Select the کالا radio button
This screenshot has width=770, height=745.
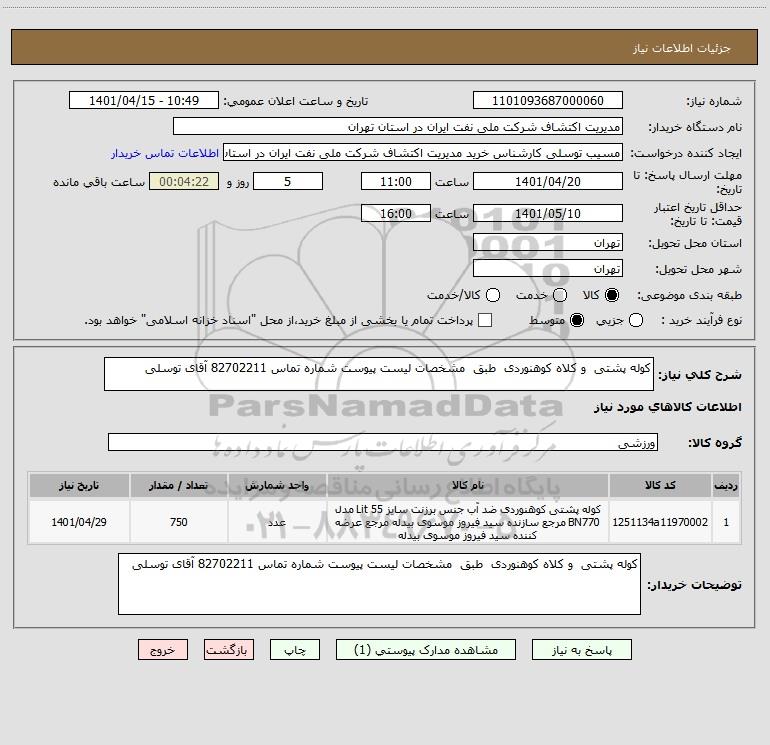pyautogui.click(x=612, y=295)
